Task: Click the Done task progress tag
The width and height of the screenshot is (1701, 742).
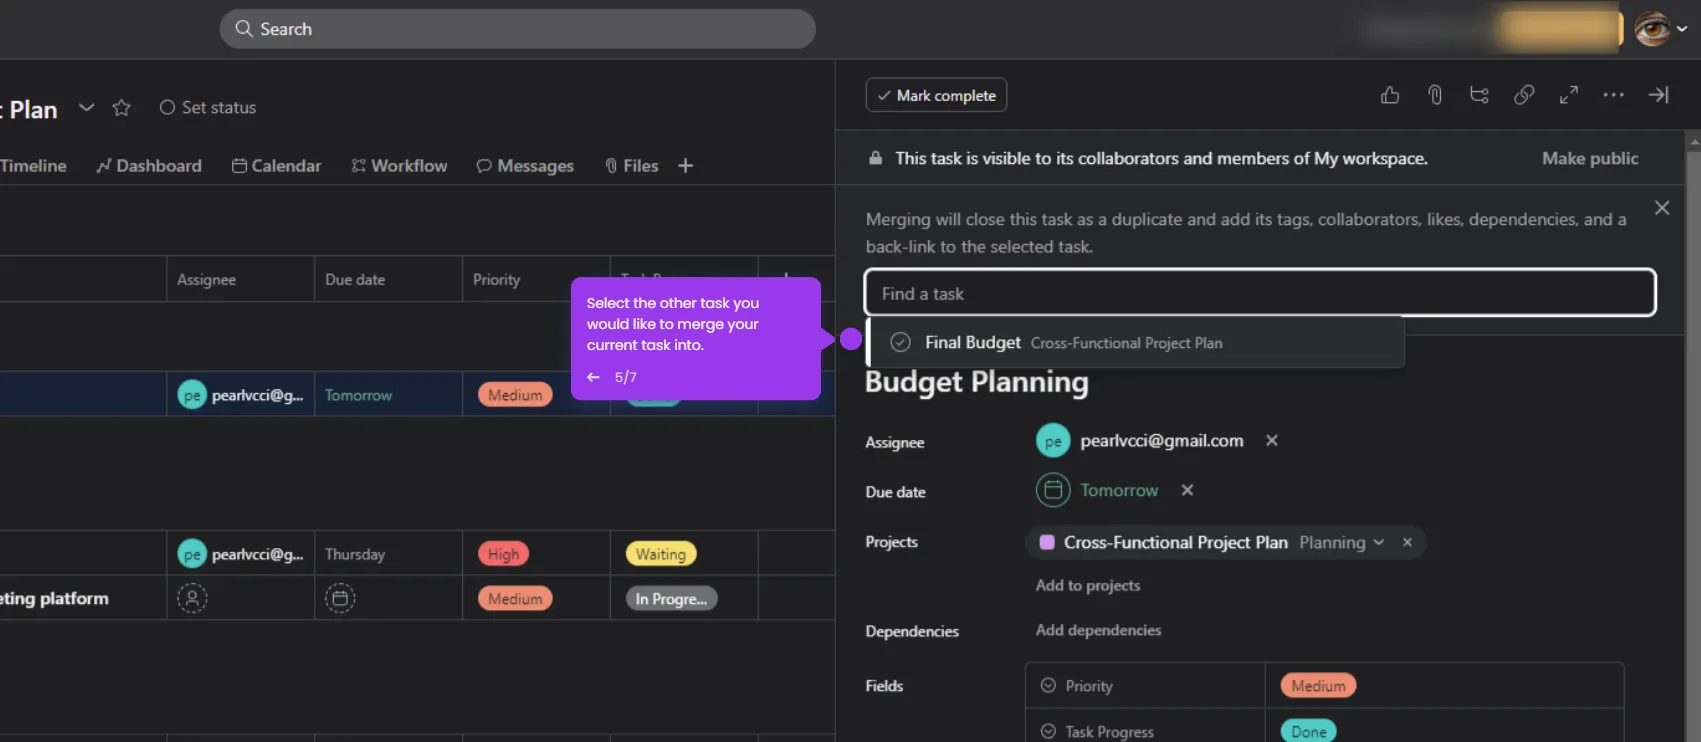Action: coord(1308,732)
